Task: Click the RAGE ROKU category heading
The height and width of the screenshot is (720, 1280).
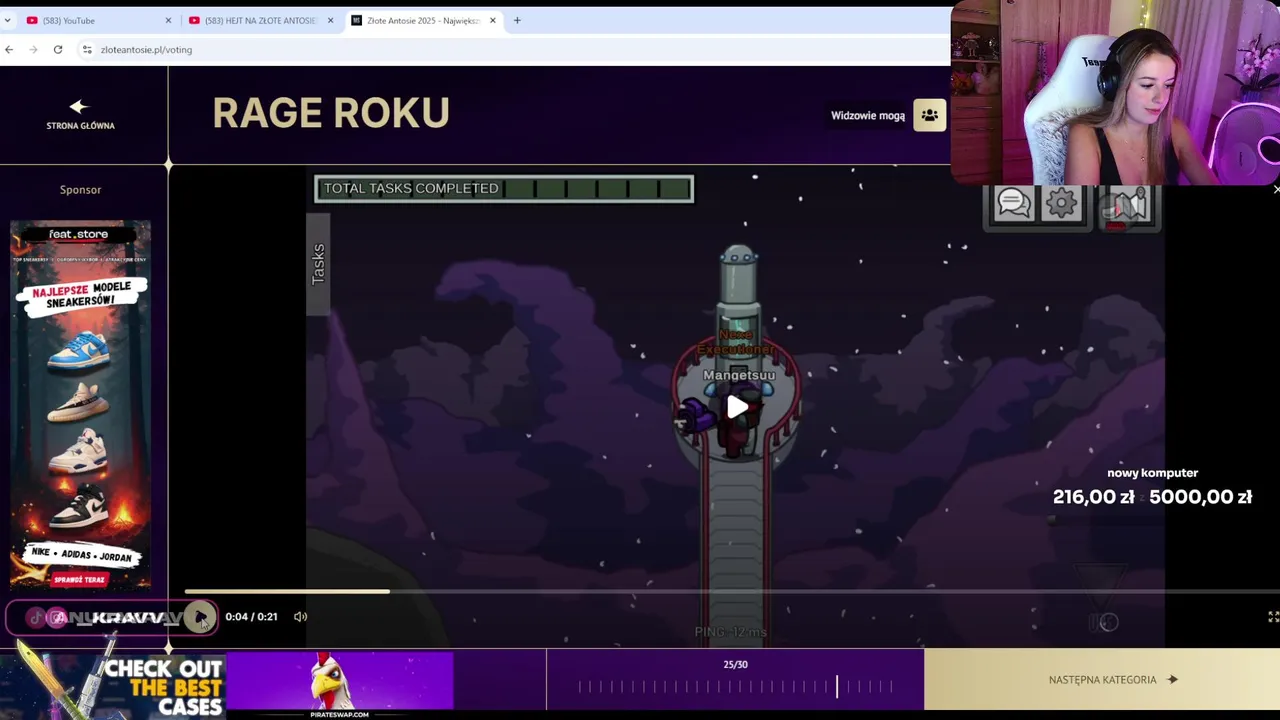Action: tap(331, 113)
